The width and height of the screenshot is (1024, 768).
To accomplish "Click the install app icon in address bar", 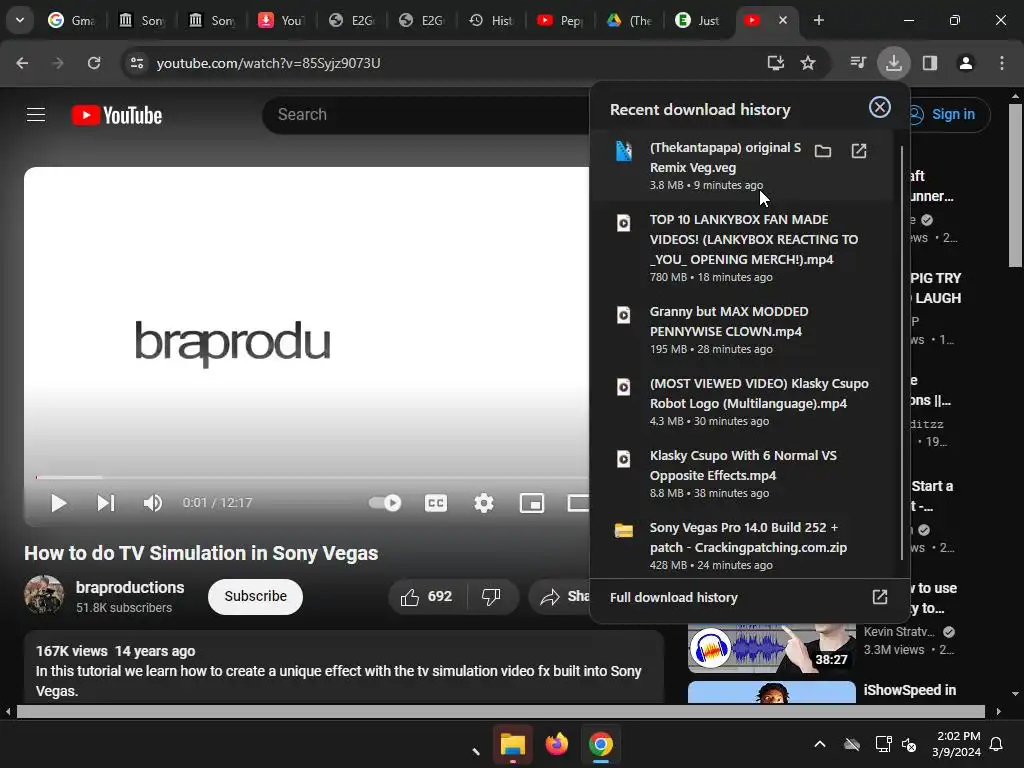I will click(x=775, y=63).
